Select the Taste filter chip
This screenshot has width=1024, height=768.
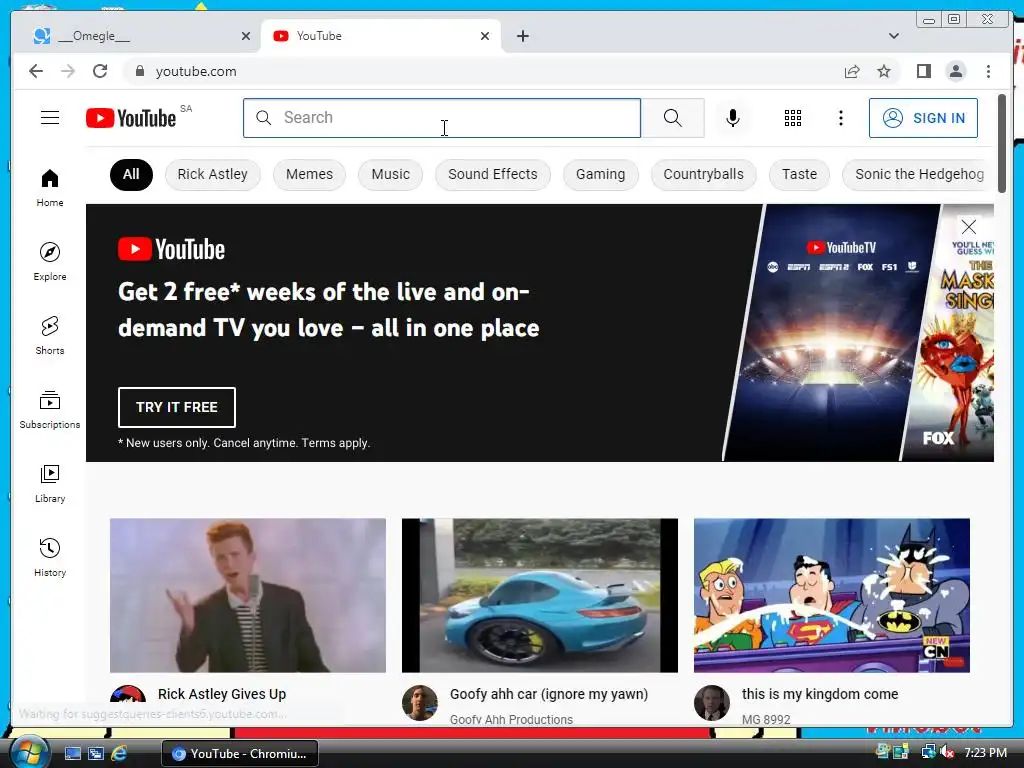799,174
